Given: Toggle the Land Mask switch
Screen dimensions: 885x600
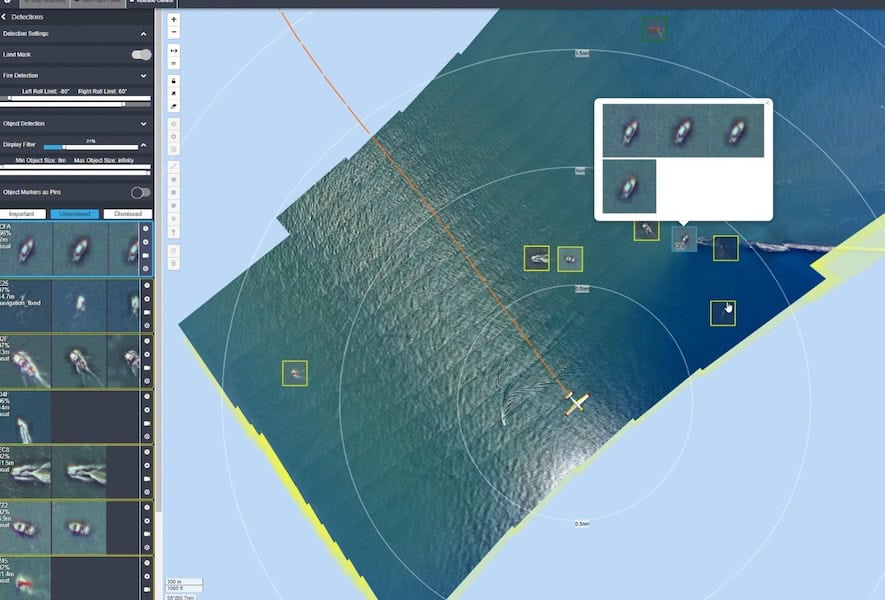Looking at the screenshot, I should pyautogui.click(x=141, y=54).
